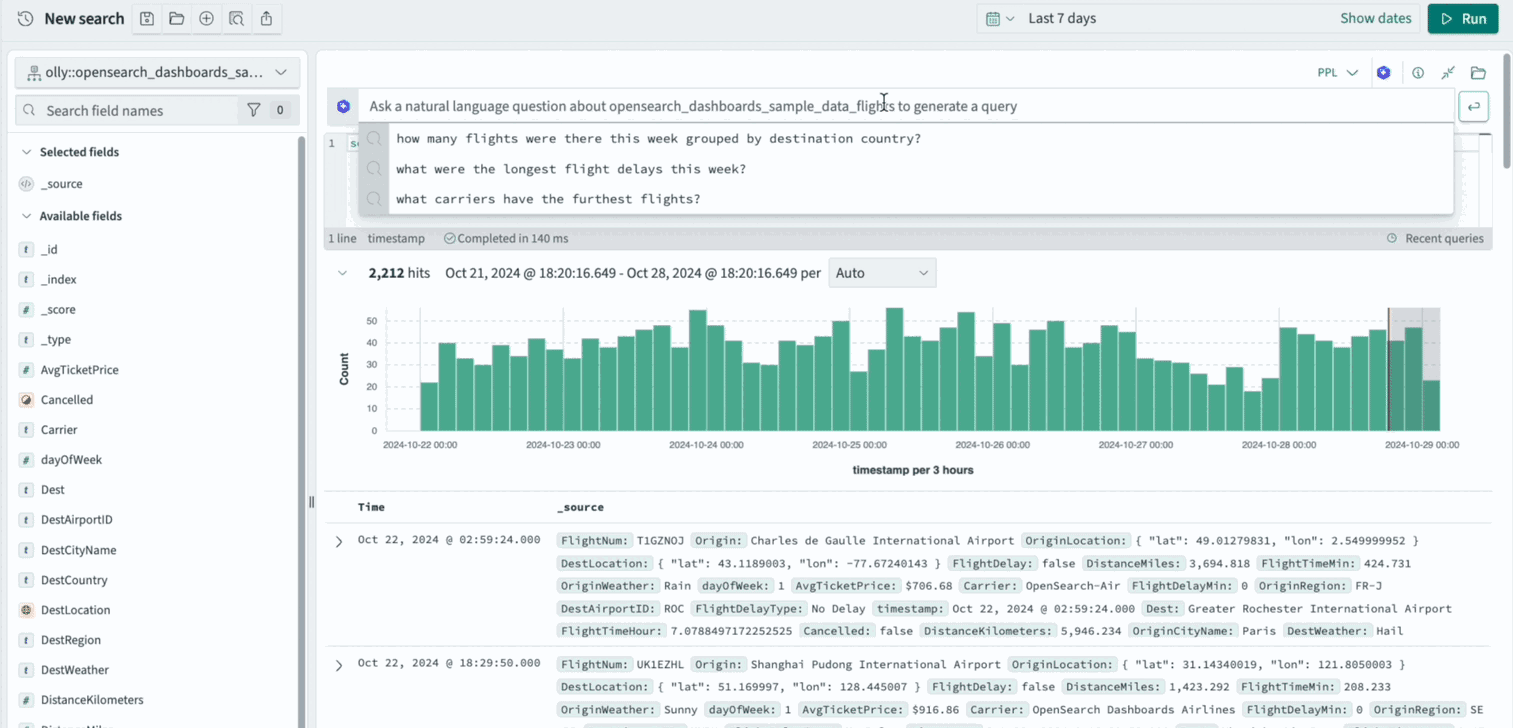The height and width of the screenshot is (728, 1513).
Task: Toggle the histogram chart visibility chevron
Action: click(x=342, y=273)
